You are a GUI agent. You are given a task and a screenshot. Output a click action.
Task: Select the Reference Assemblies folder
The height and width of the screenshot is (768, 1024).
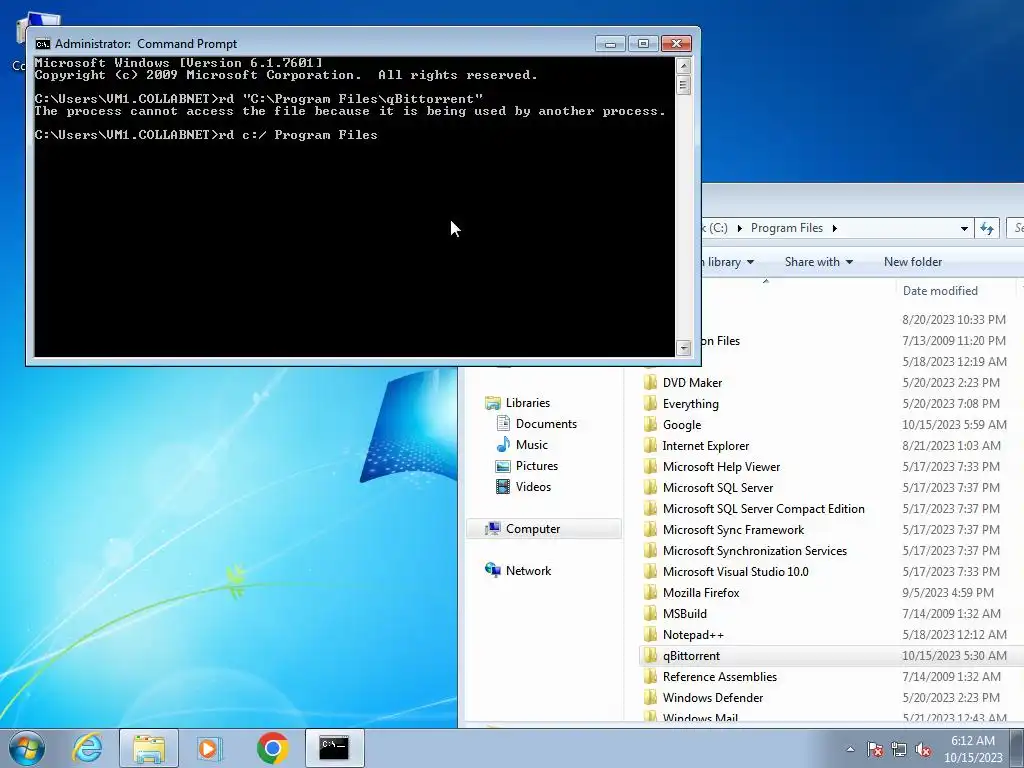tap(720, 677)
